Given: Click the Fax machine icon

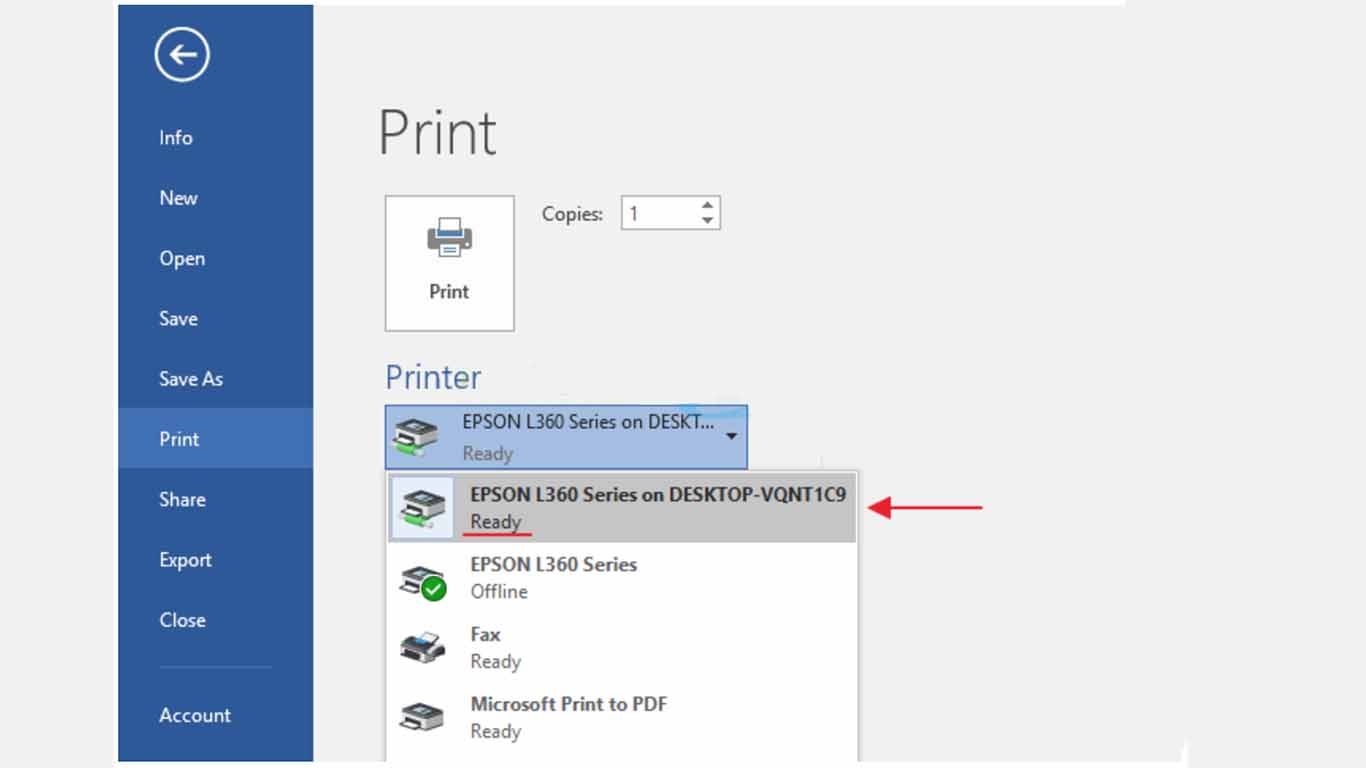Looking at the screenshot, I should [421, 647].
